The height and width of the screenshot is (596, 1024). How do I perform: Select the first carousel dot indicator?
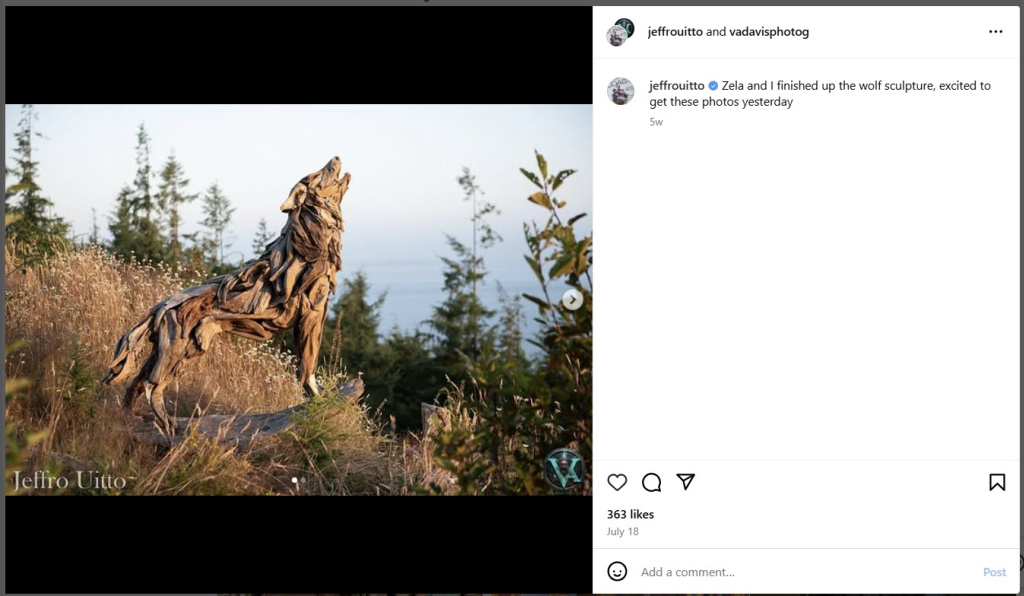(294, 480)
